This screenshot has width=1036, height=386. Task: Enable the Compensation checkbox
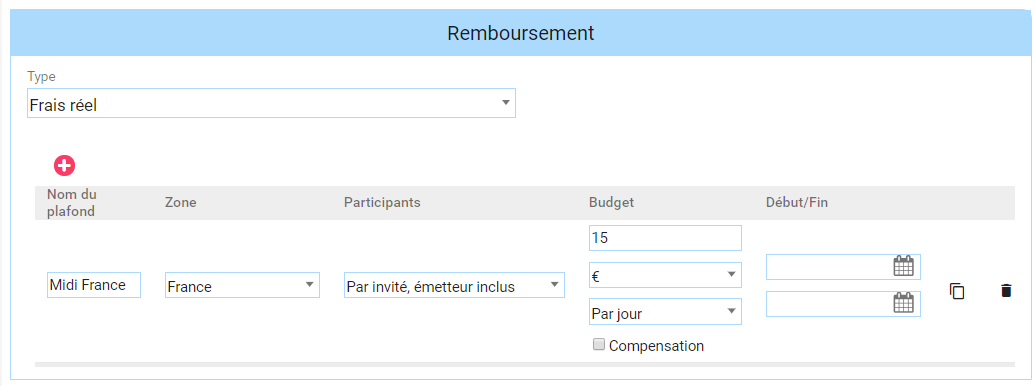599,344
